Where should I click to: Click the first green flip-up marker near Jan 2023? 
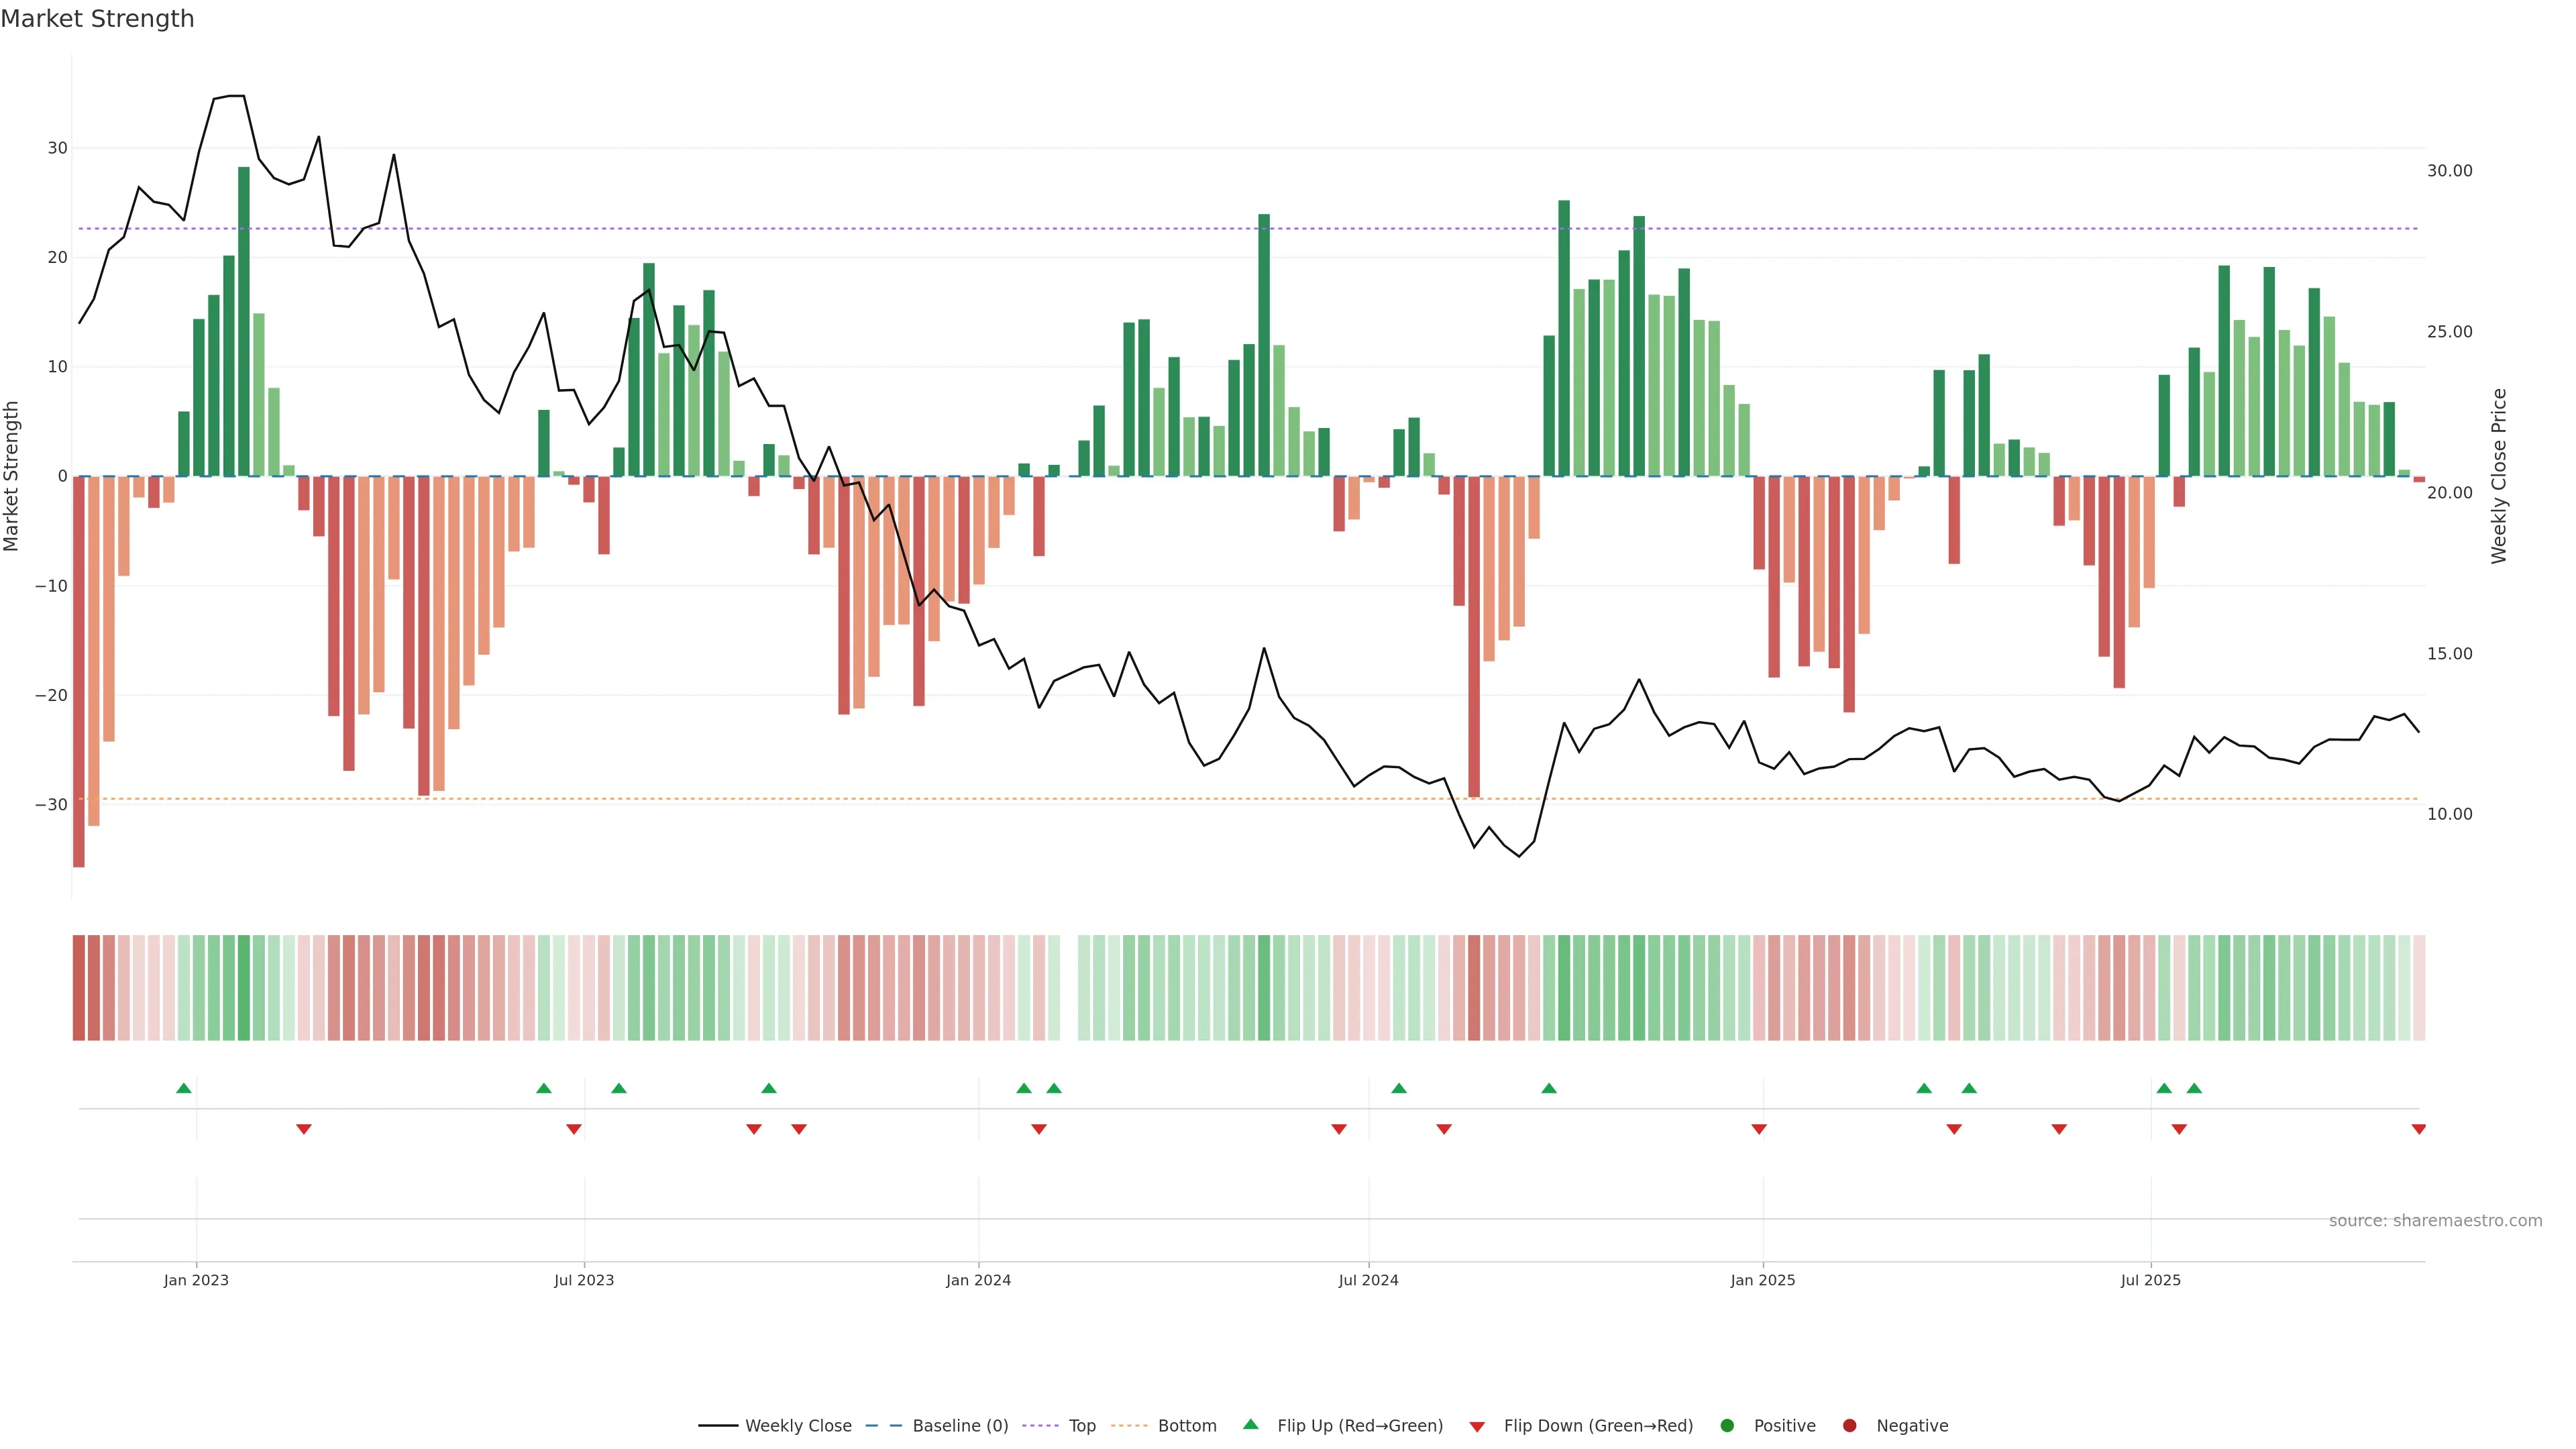tap(183, 1088)
